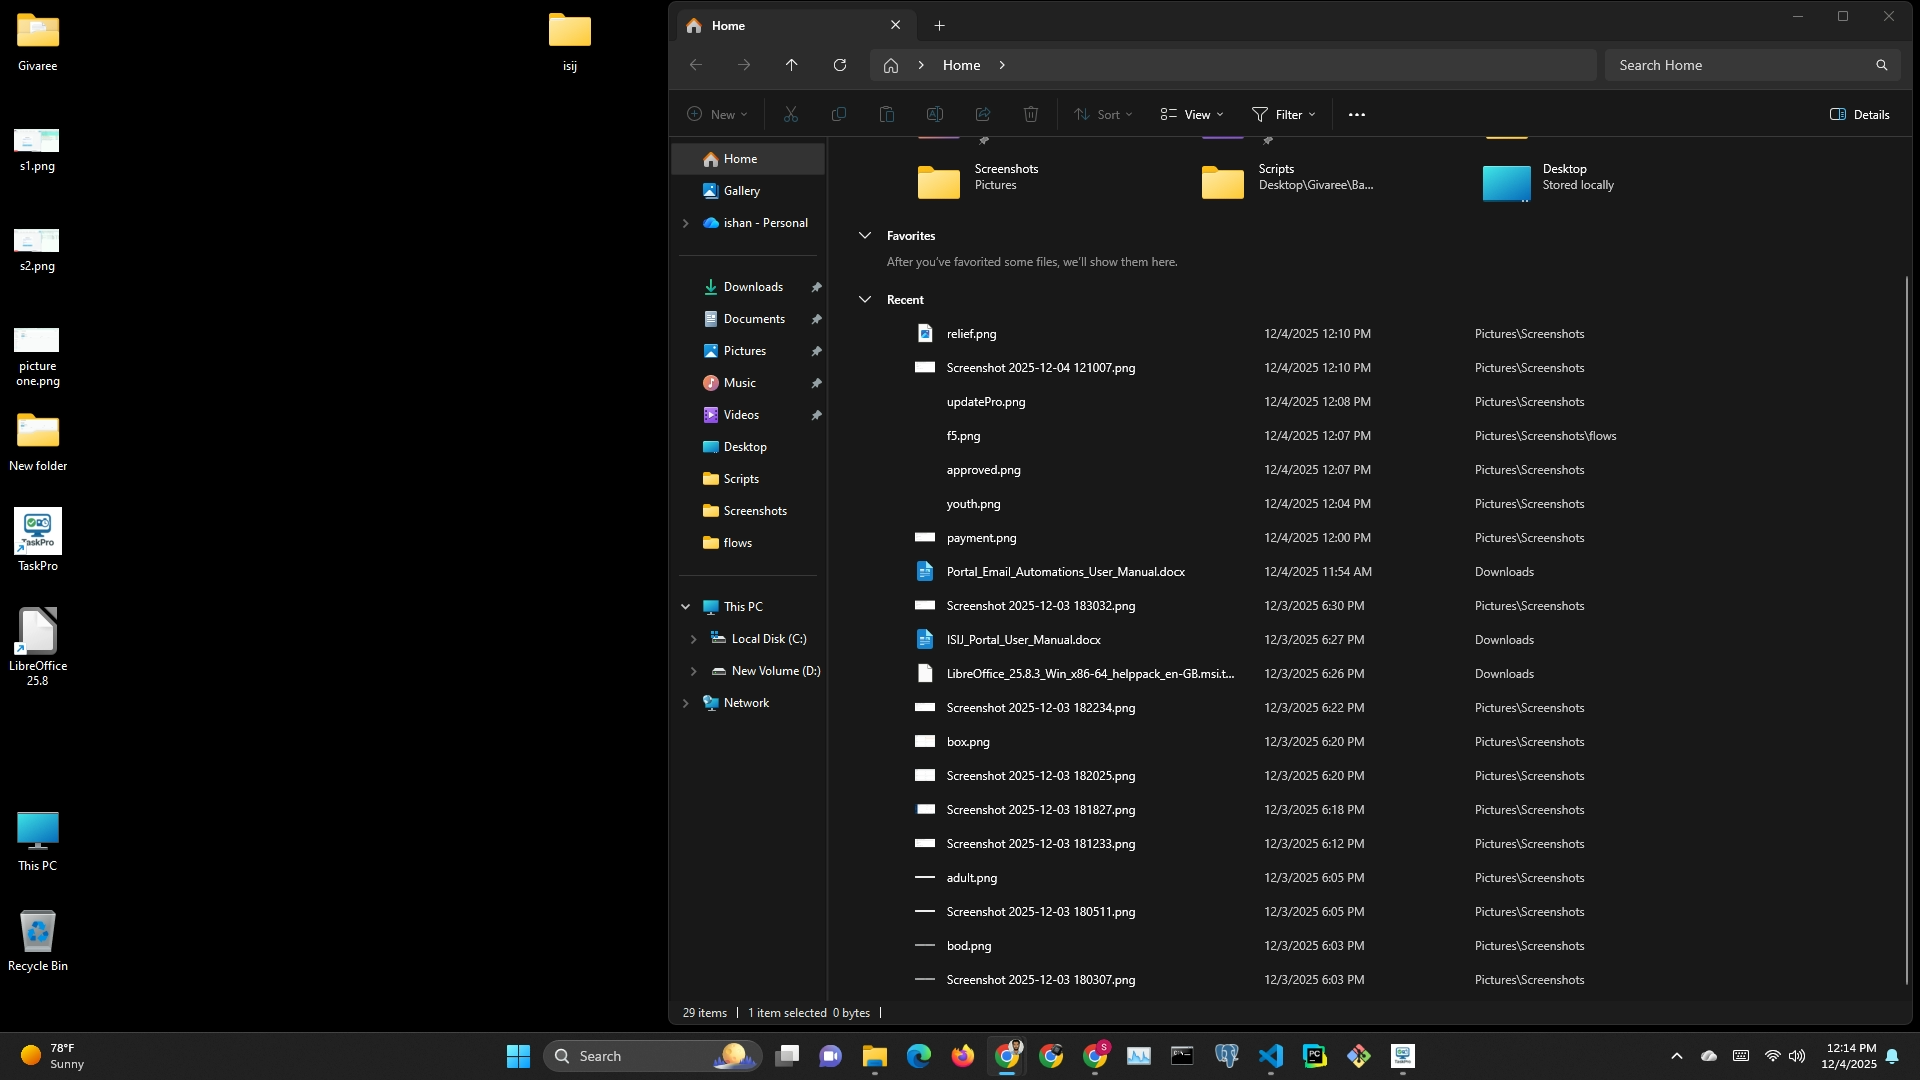Open Visual Studio Code from the taskbar
This screenshot has height=1080, width=1920.
pyautogui.click(x=1270, y=1056)
